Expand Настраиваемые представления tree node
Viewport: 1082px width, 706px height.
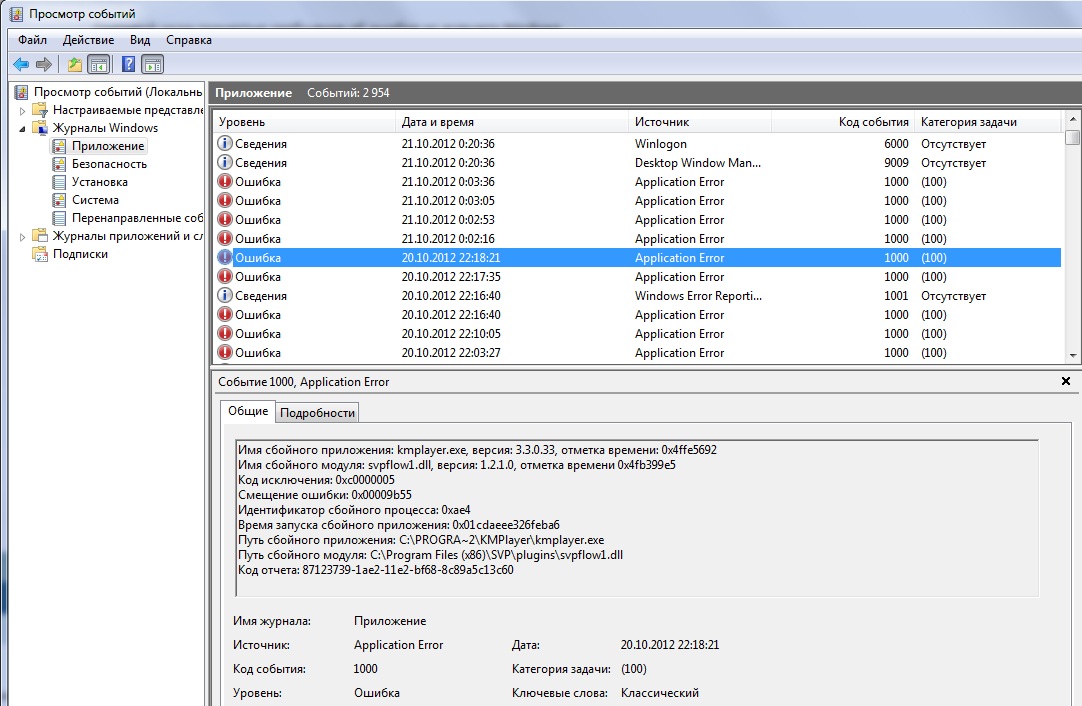coord(22,110)
